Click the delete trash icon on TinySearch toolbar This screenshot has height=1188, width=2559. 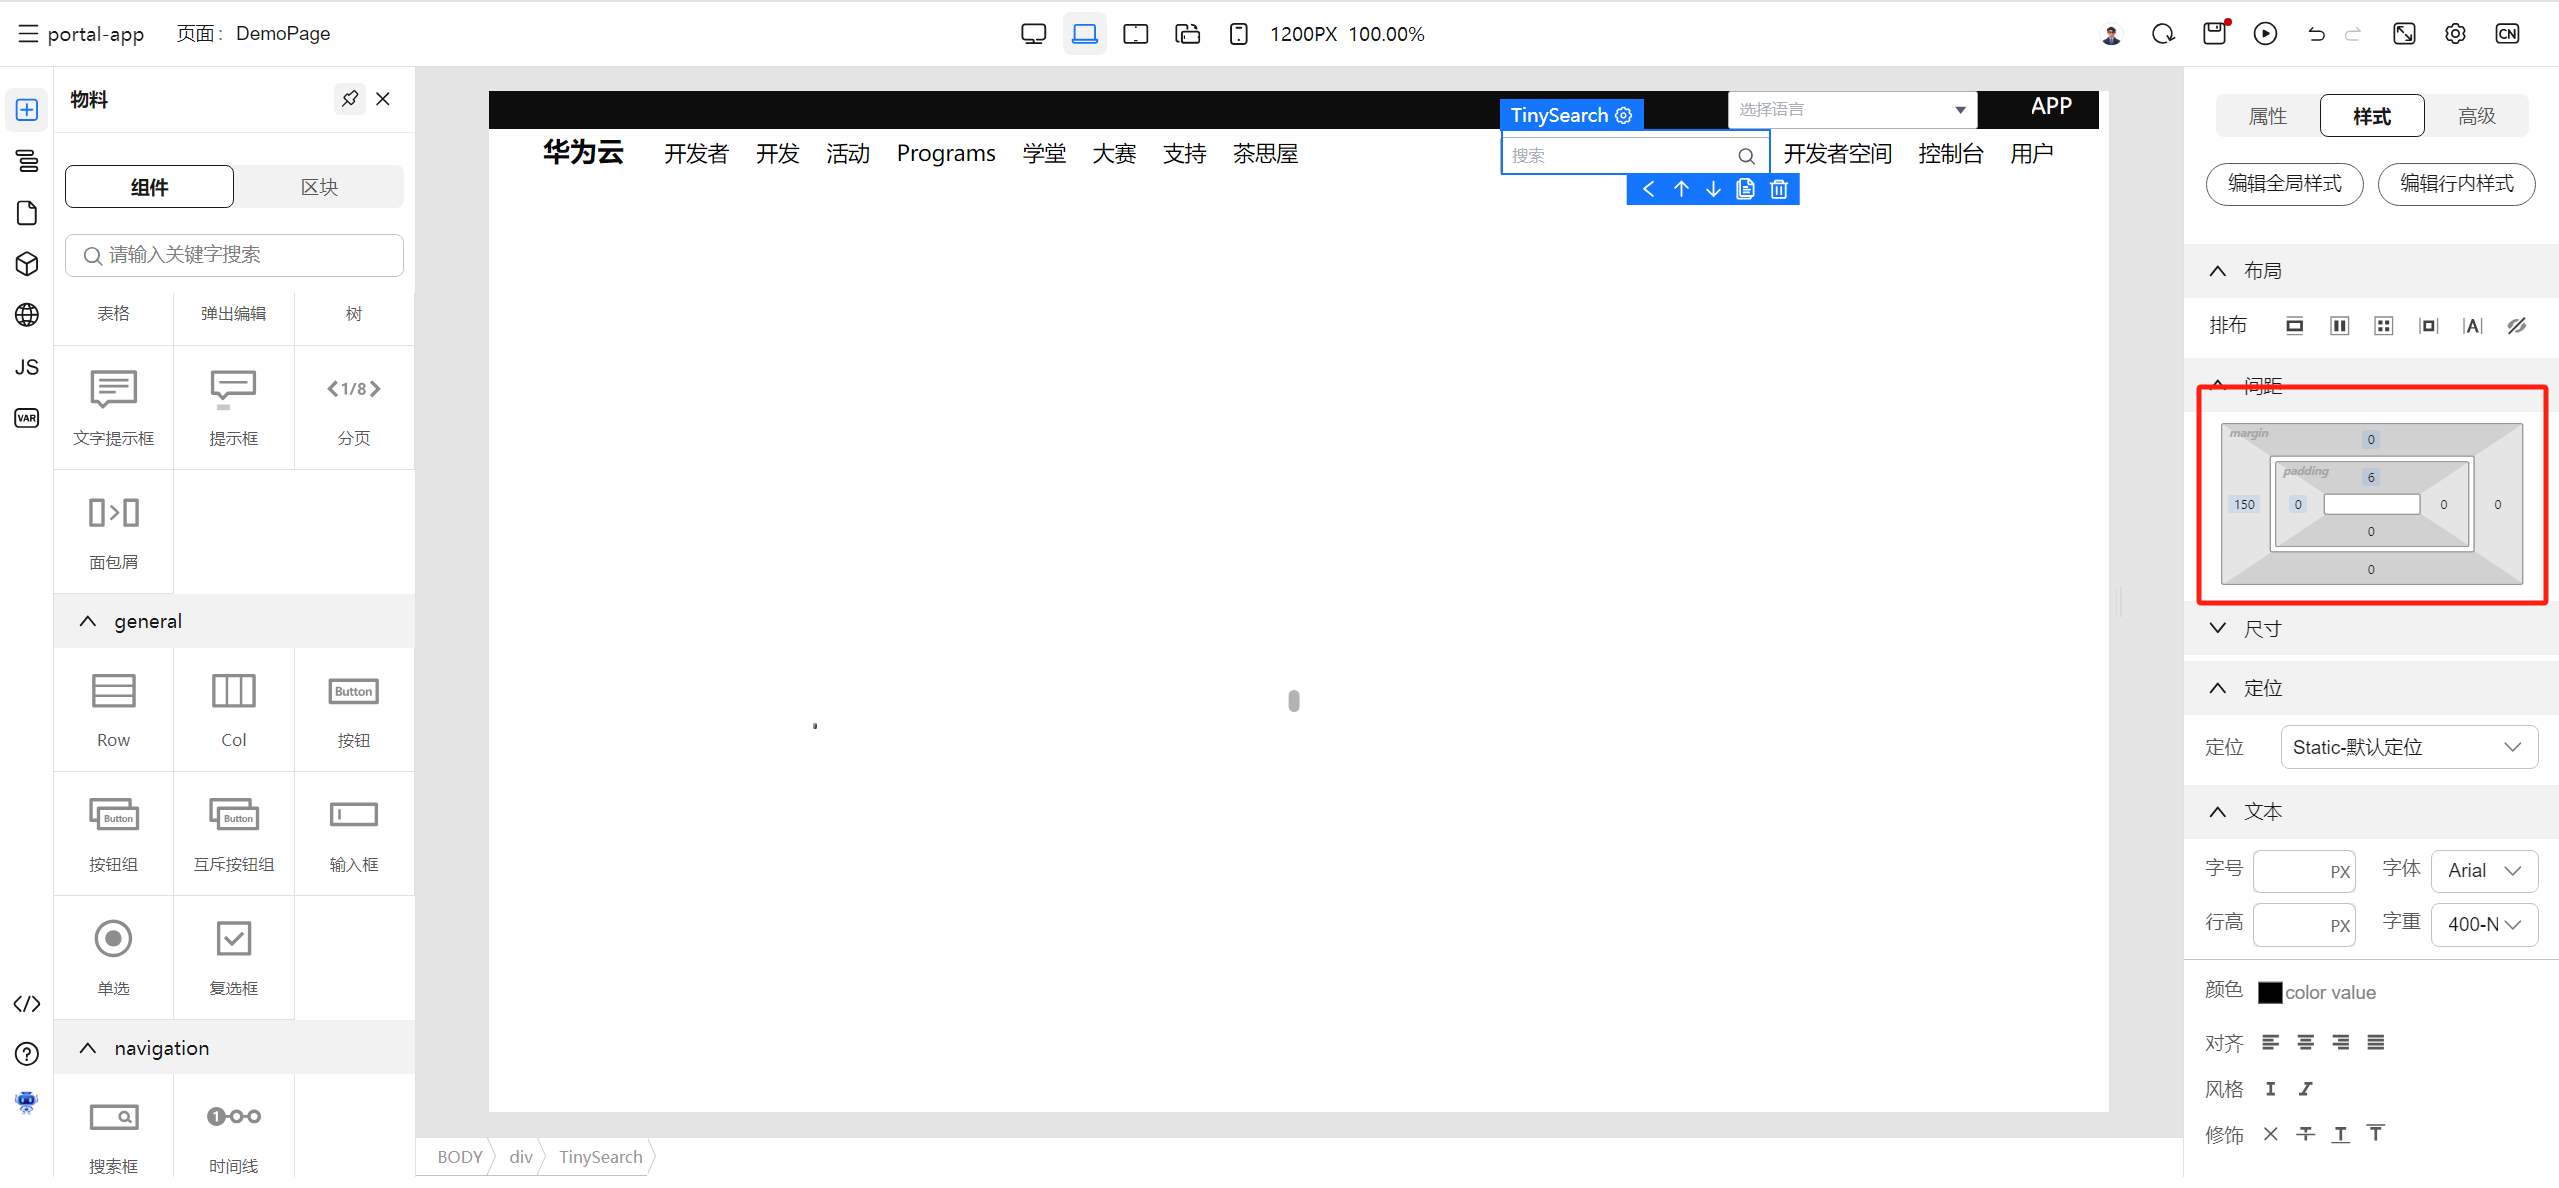(x=1778, y=189)
